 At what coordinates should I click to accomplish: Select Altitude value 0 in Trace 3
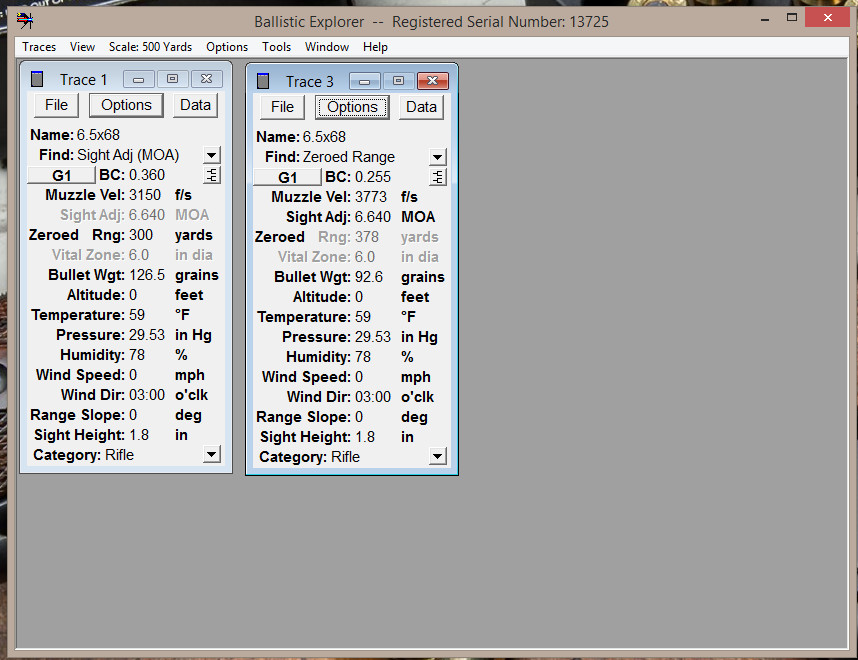coord(359,297)
